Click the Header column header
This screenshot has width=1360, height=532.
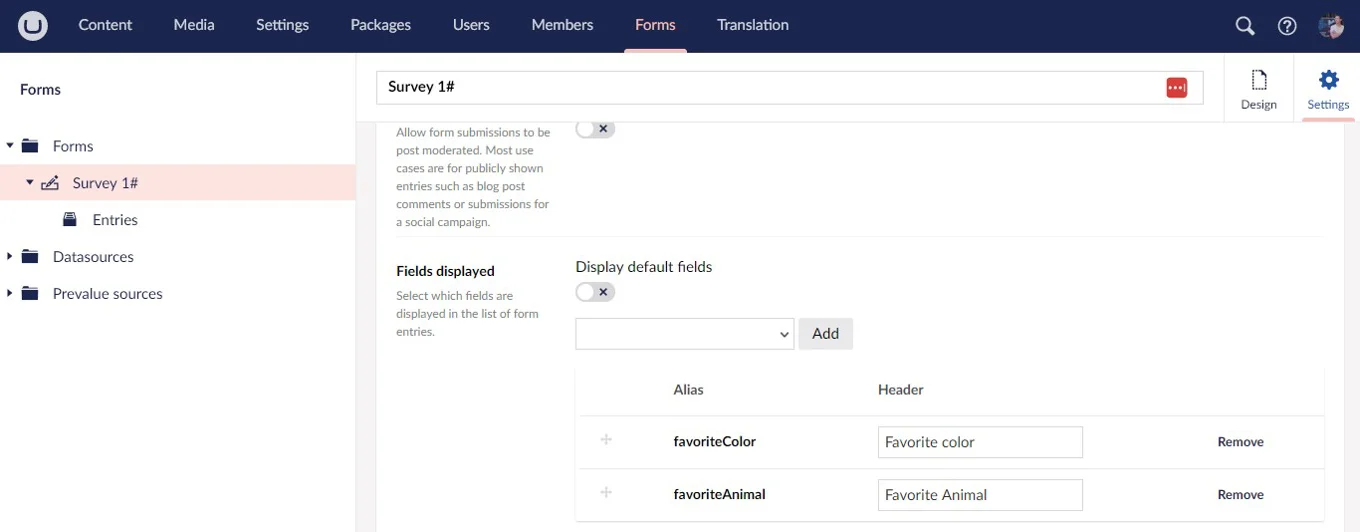click(x=901, y=390)
